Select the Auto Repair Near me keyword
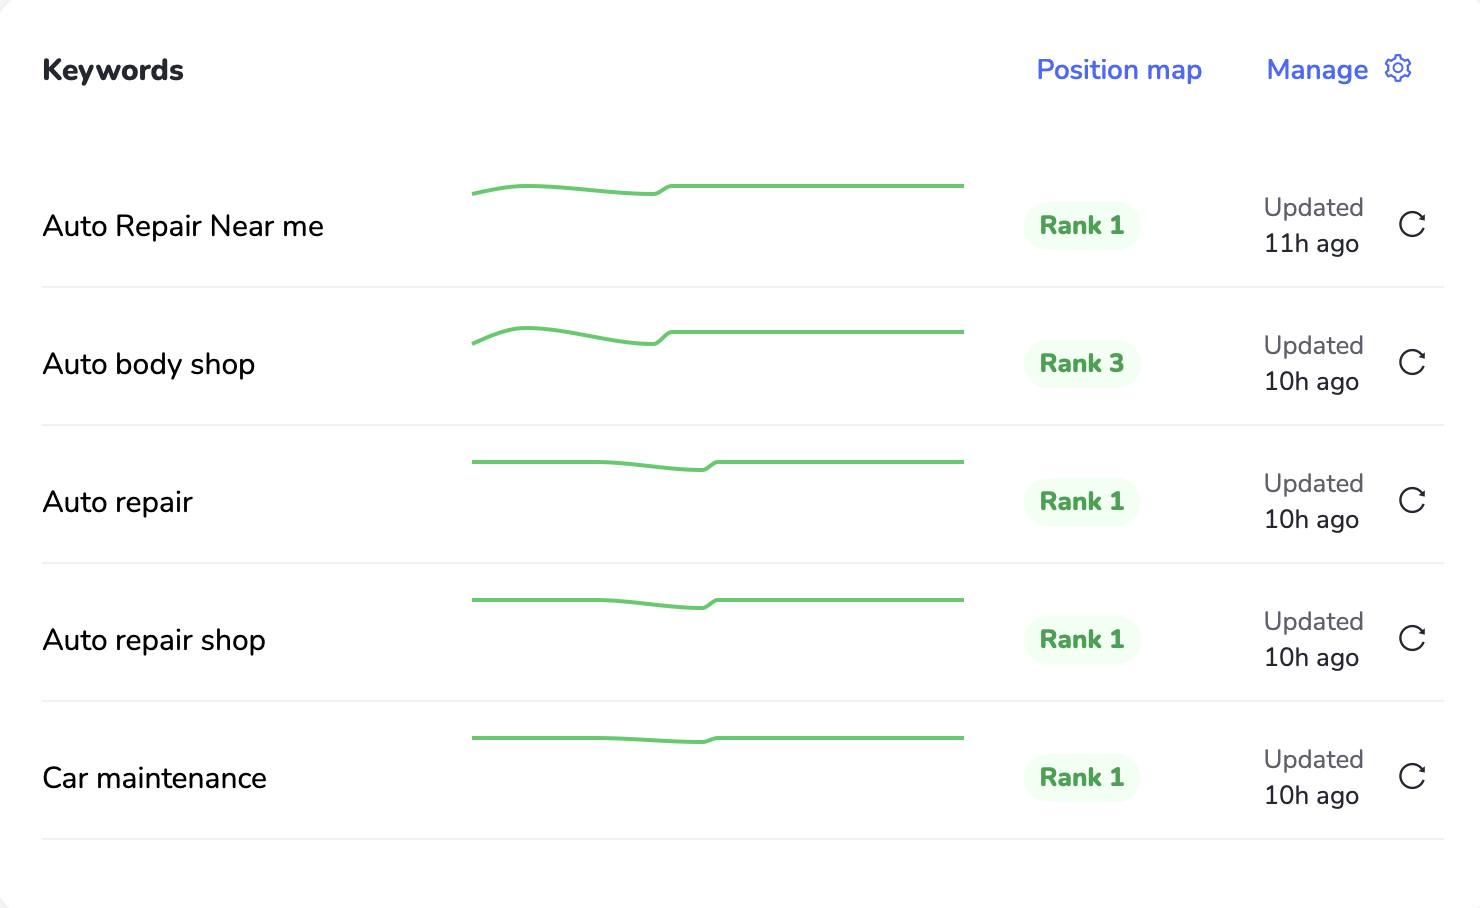This screenshot has height=908, width=1480. [x=183, y=226]
